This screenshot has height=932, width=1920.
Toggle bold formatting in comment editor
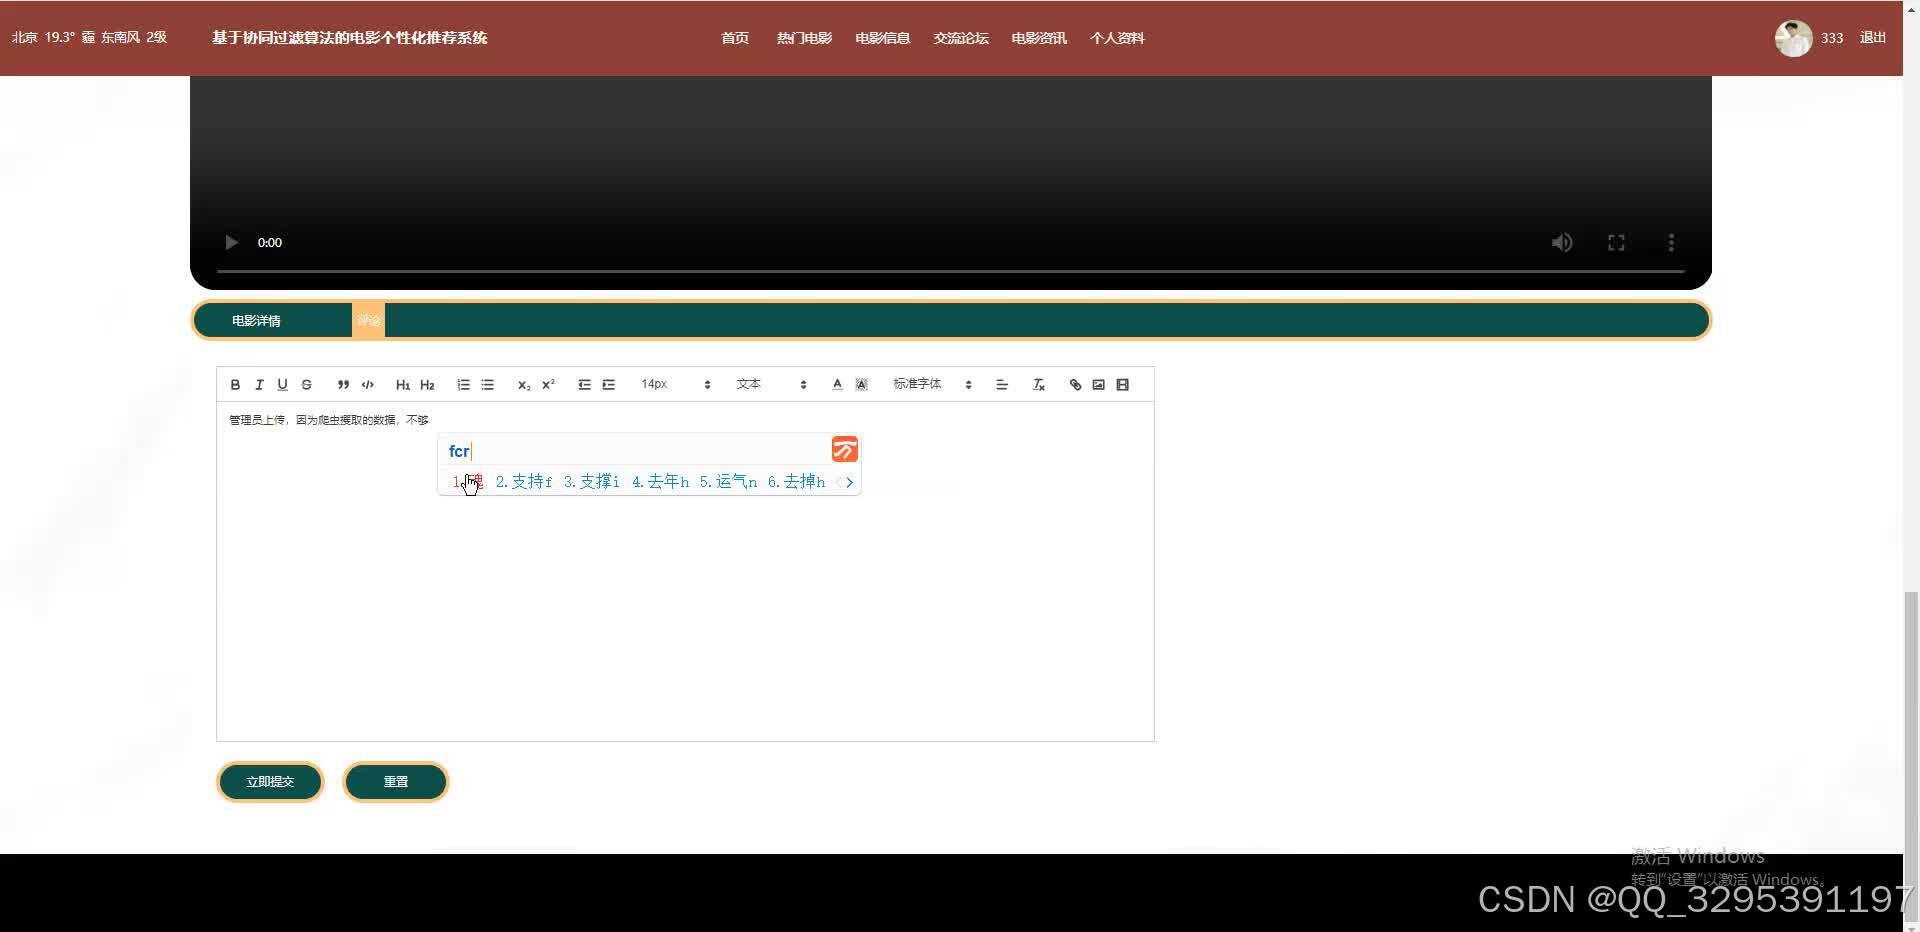(235, 385)
